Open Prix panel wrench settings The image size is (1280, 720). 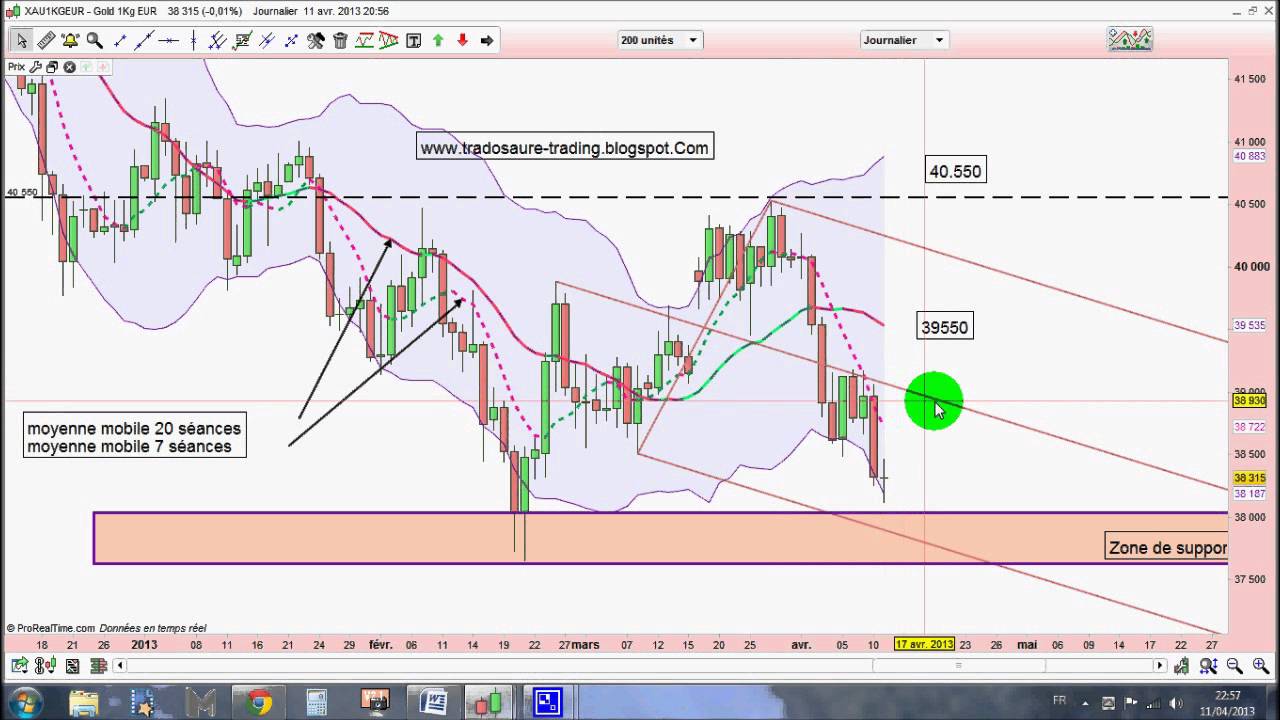pos(35,67)
